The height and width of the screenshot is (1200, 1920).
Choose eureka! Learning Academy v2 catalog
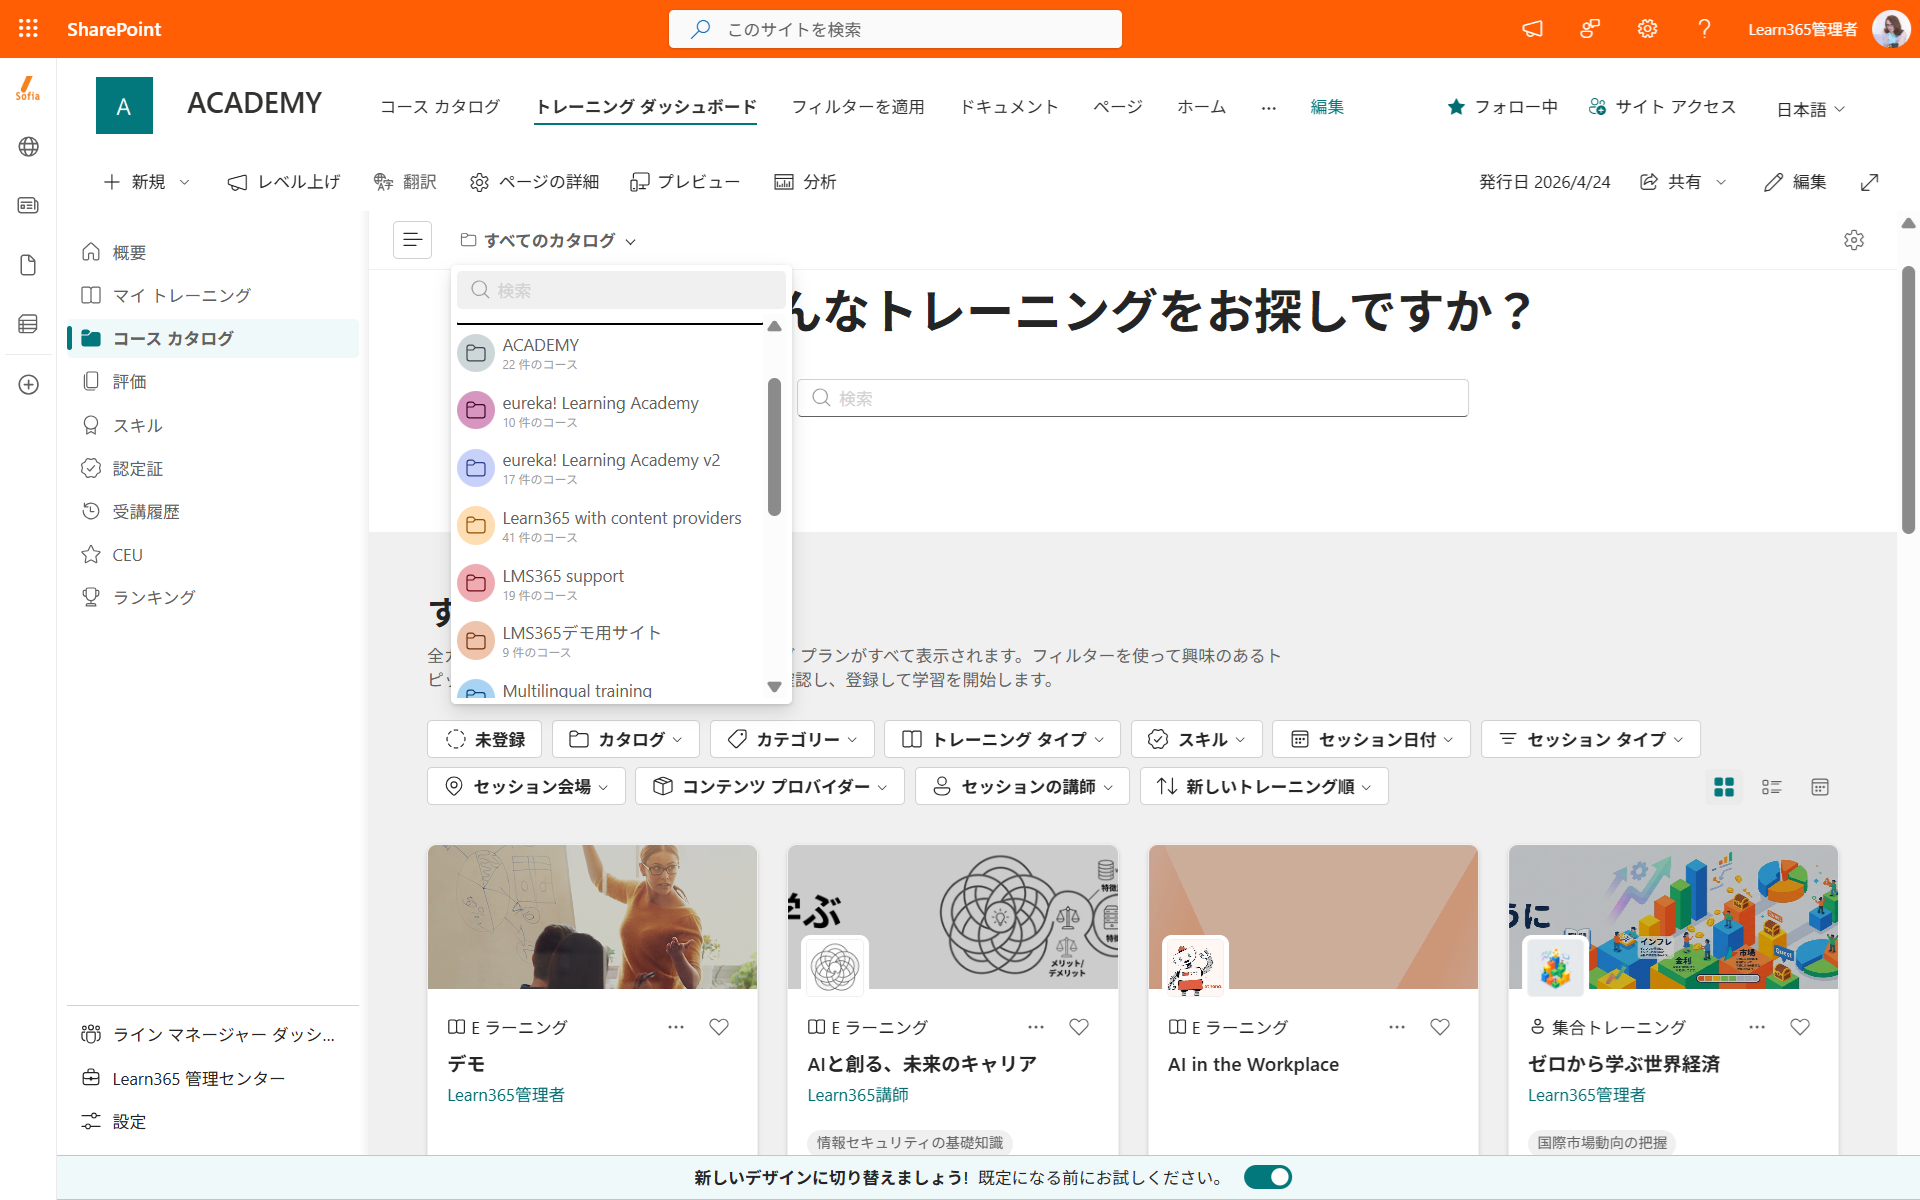point(610,468)
